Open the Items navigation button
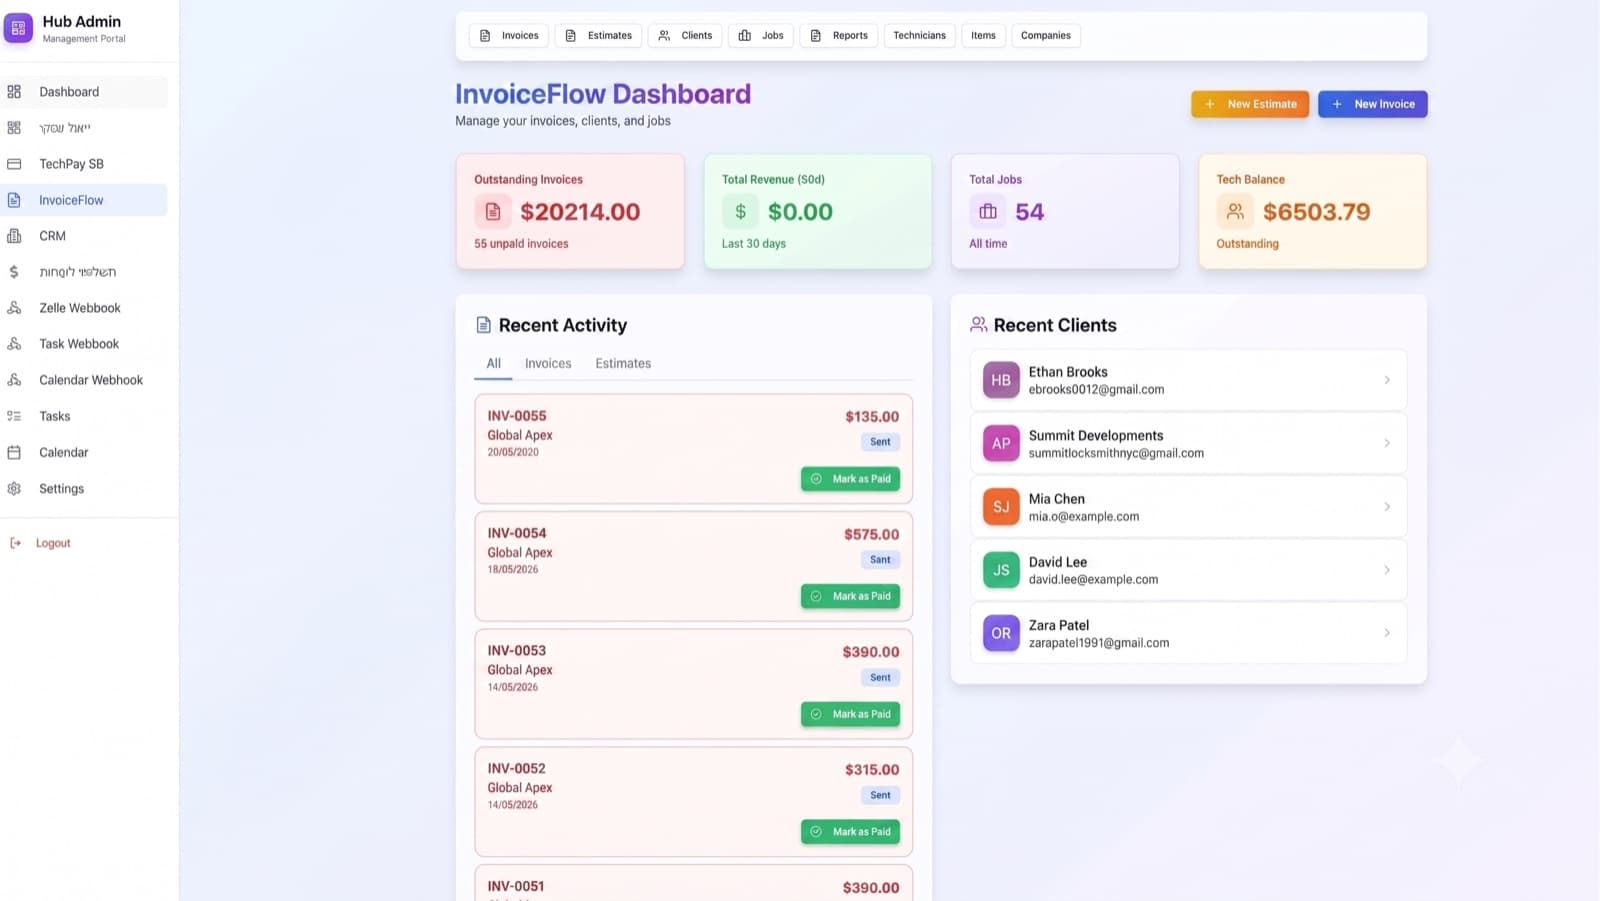This screenshot has width=1600, height=901. point(983,35)
